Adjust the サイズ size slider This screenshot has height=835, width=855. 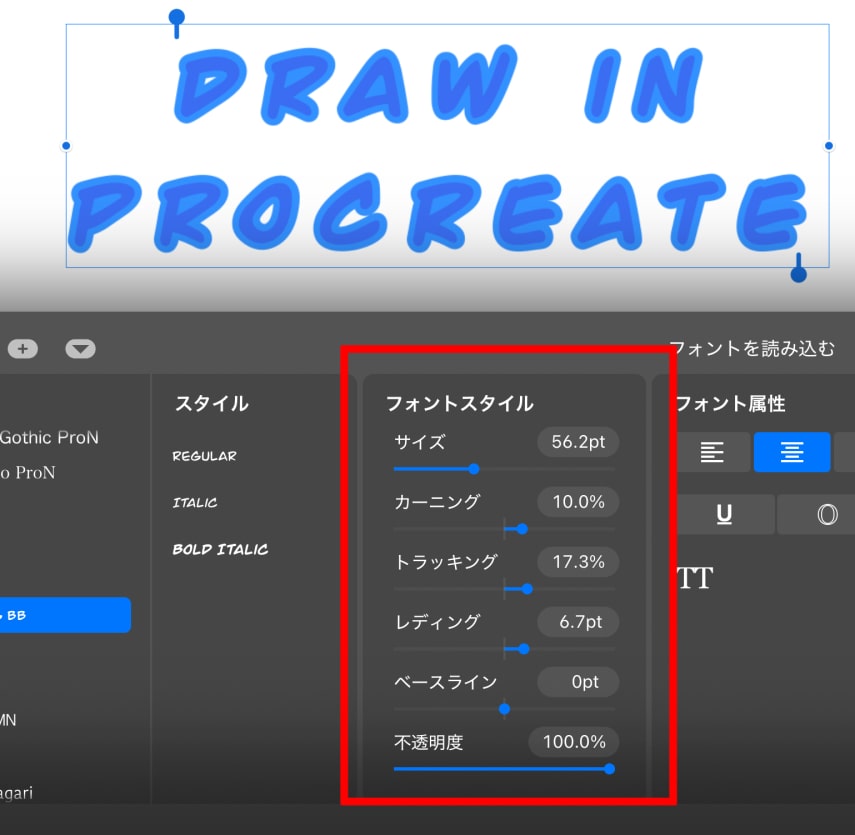474,469
